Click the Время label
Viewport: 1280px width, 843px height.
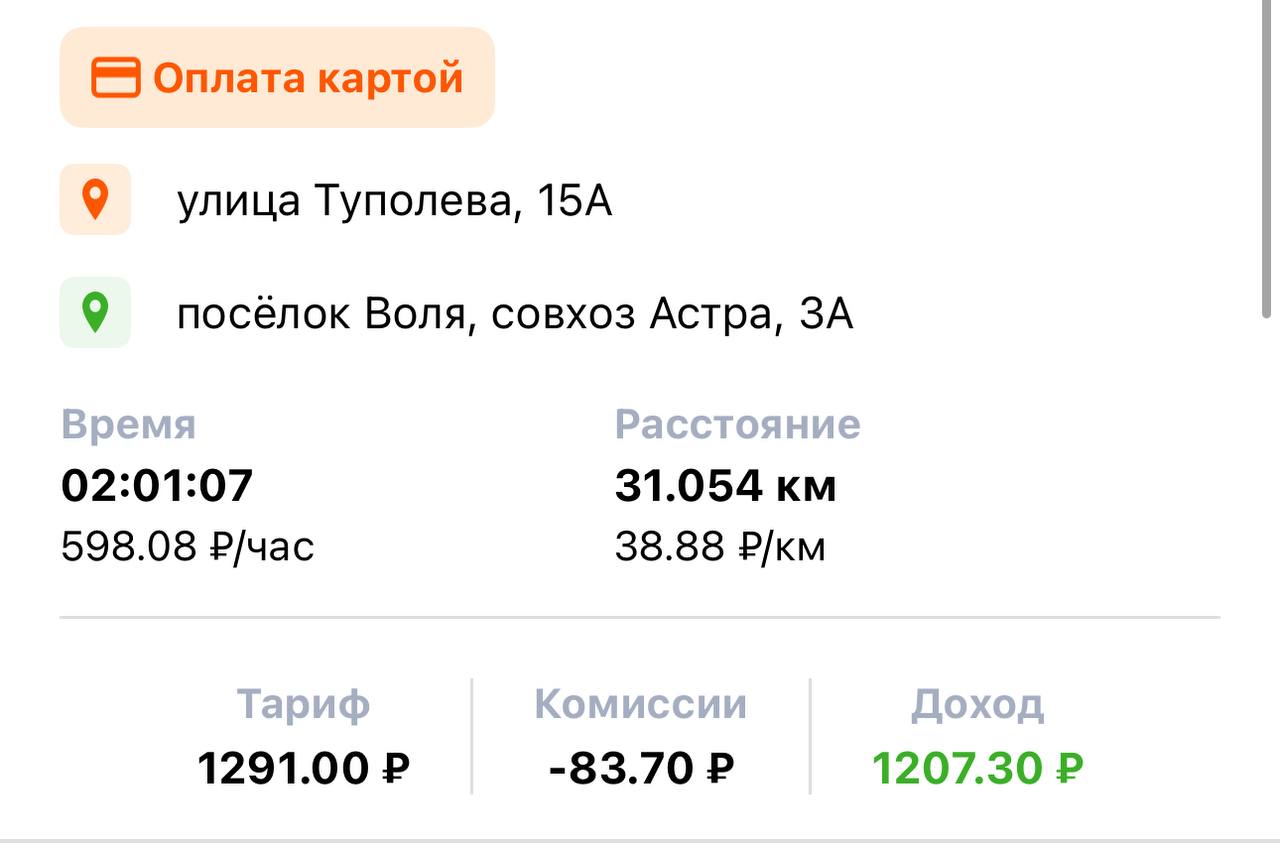(128, 424)
